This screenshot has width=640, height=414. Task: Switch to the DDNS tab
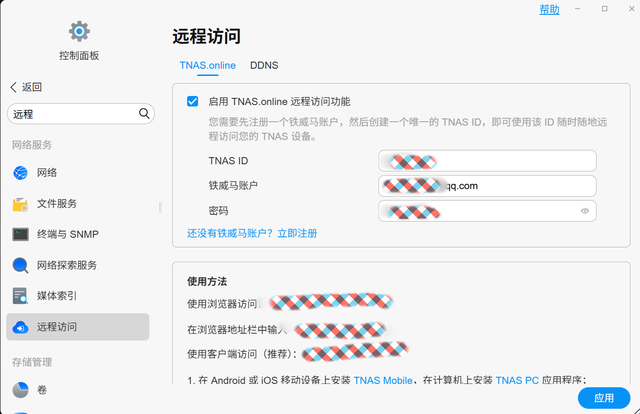pos(264,65)
